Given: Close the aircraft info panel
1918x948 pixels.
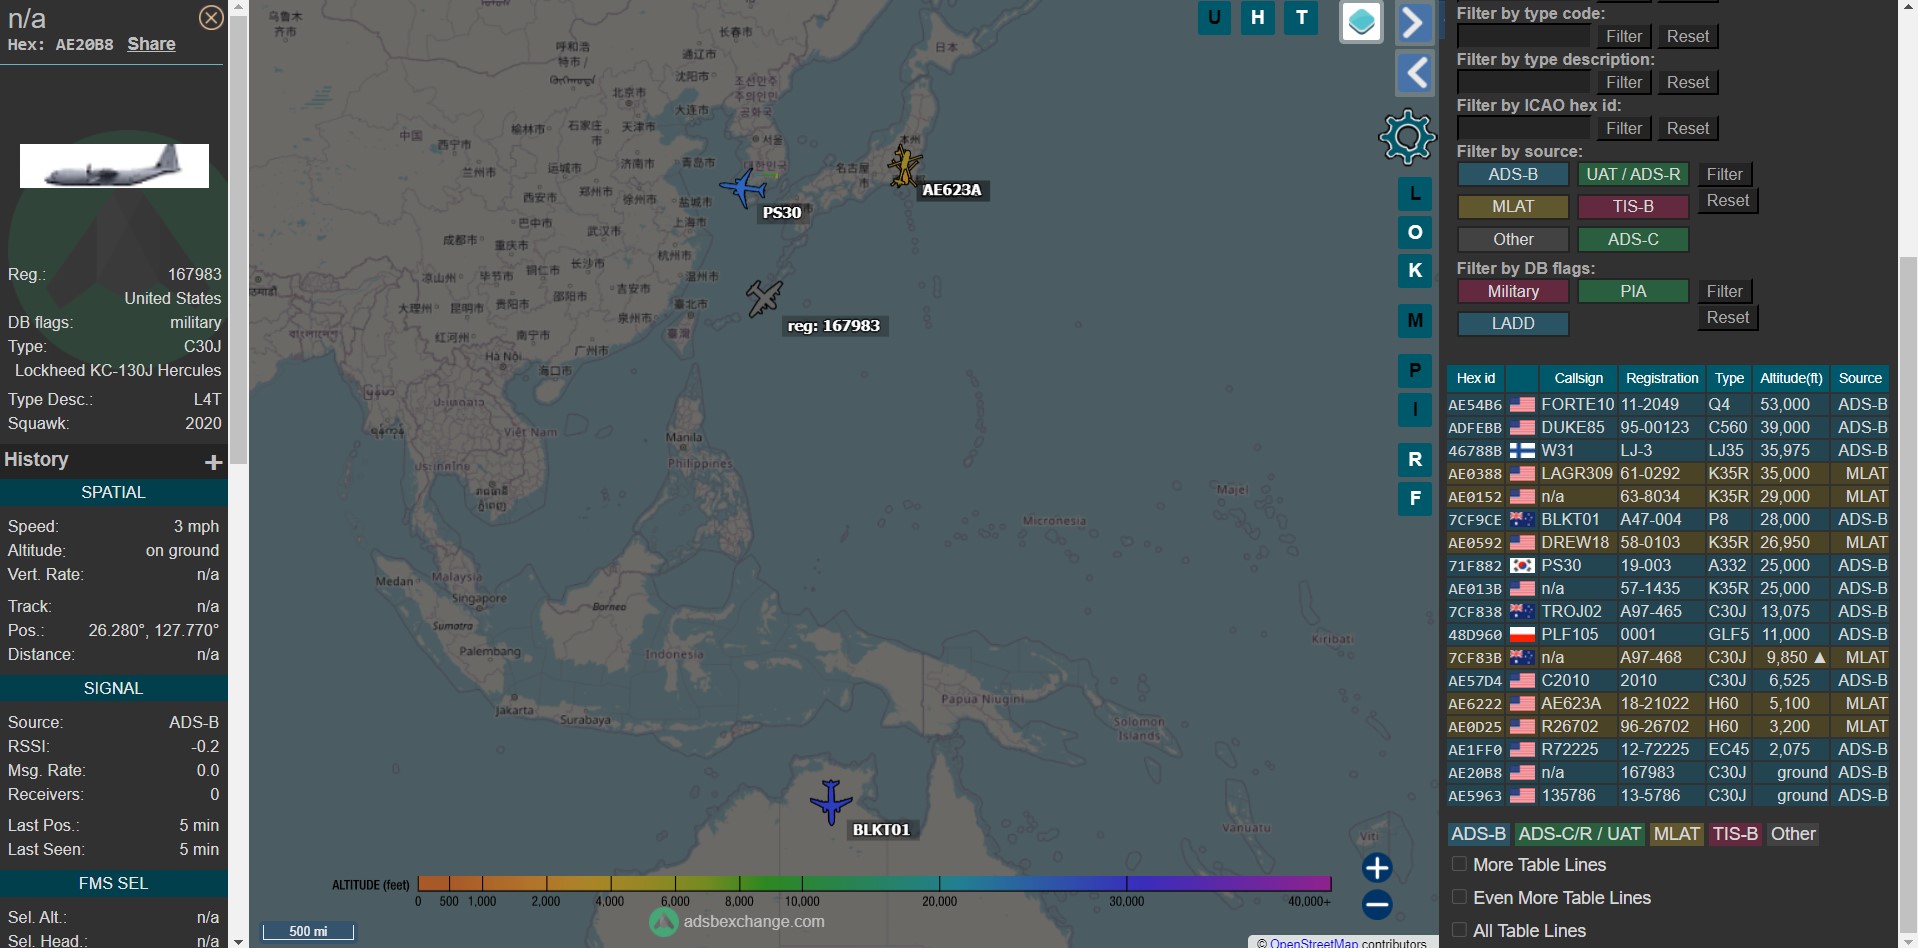Looking at the screenshot, I should click(x=211, y=18).
